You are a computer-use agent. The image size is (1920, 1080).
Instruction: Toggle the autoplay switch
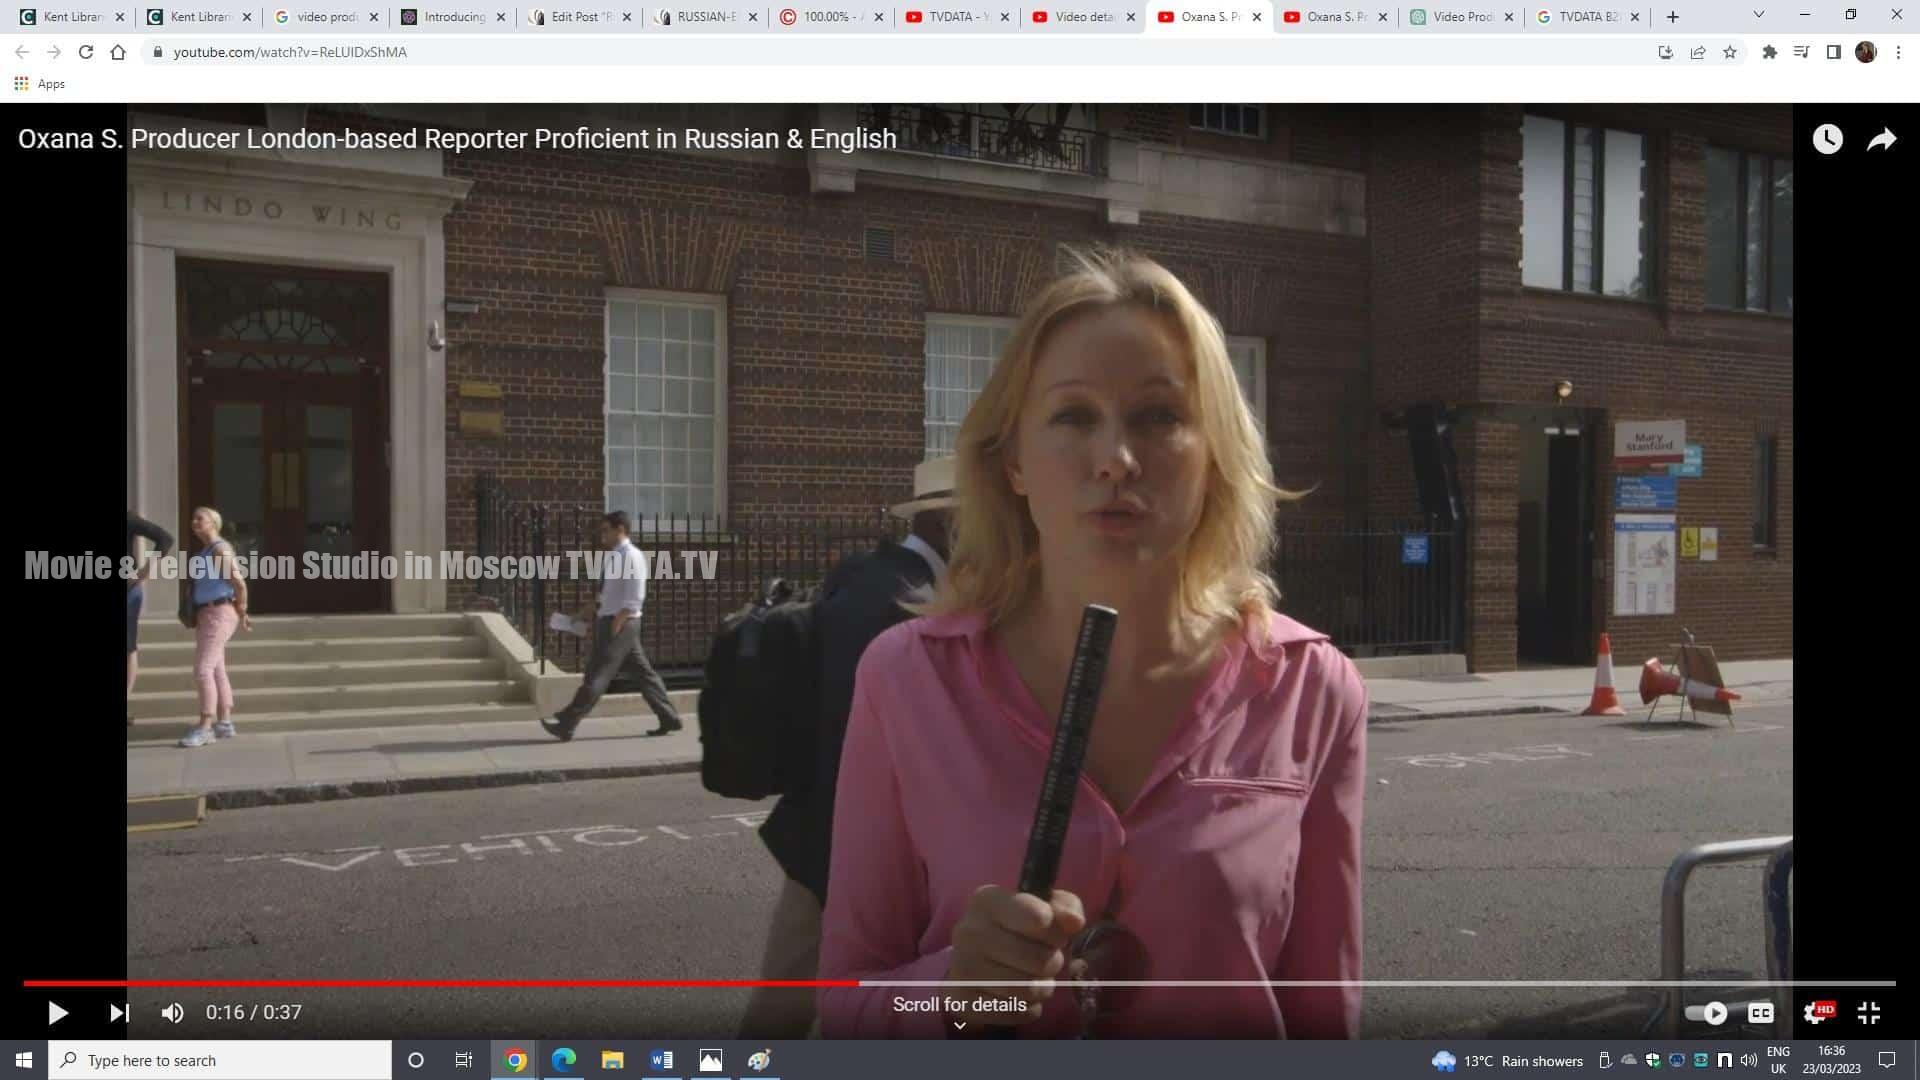pos(1706,1013)
